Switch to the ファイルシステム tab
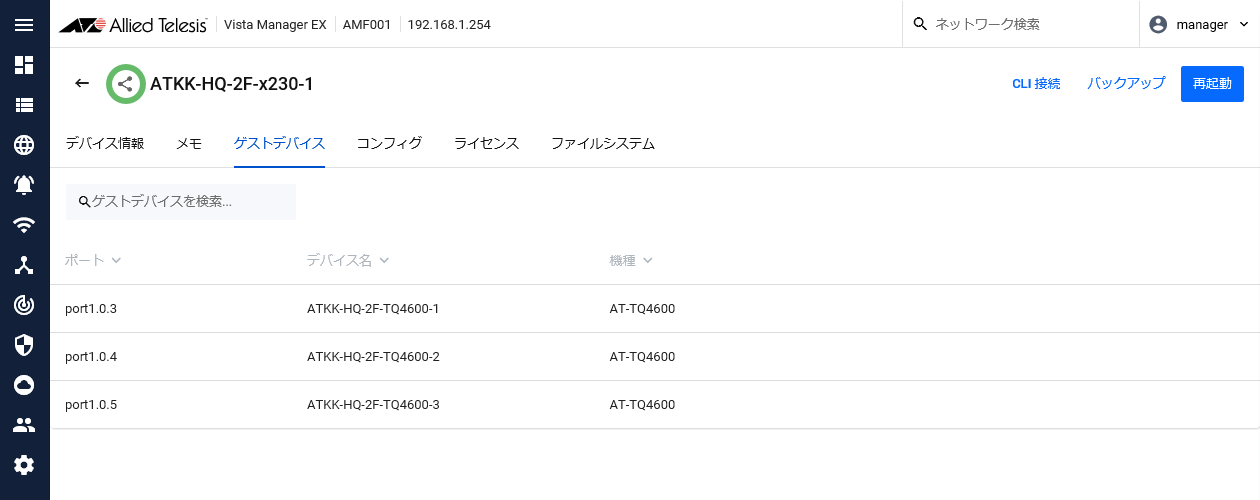This screenshot has width=1260, height=500. [x=602, y=144]
